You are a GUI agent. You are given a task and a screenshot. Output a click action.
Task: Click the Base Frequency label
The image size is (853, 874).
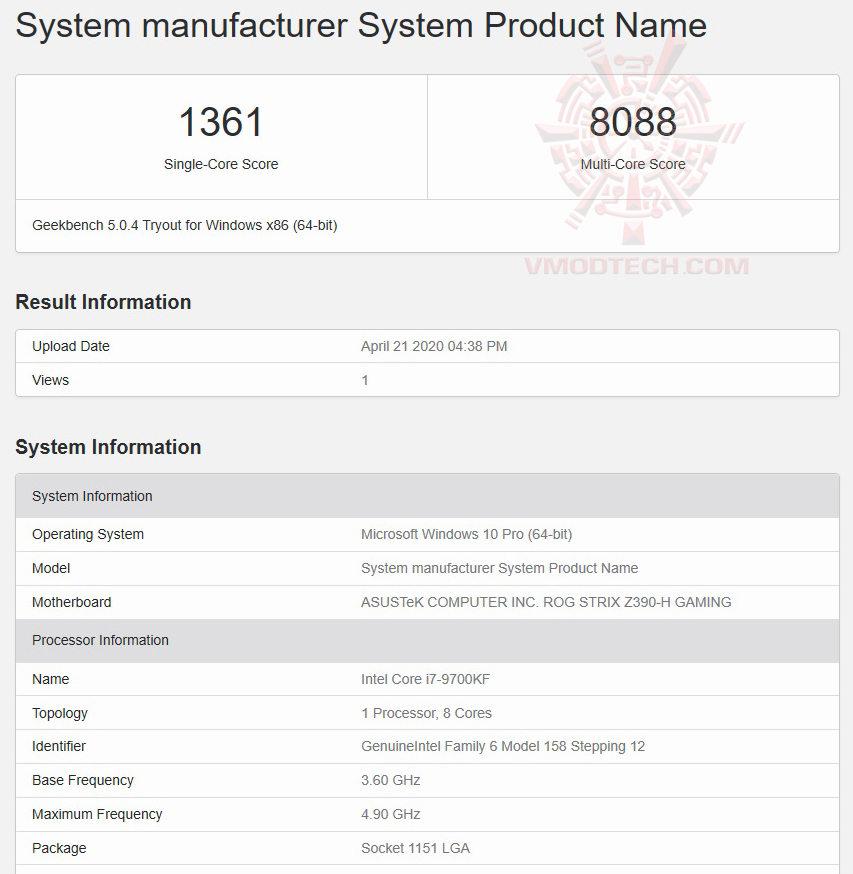click(x=83, y=780)
